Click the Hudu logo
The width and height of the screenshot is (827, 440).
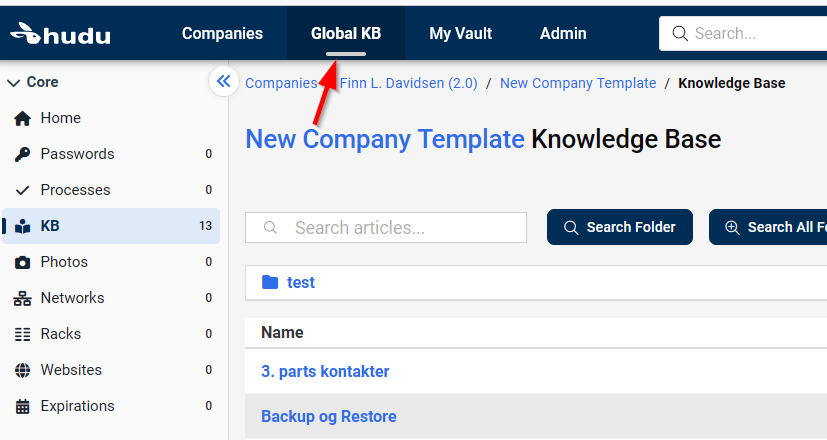coord(60,34)
